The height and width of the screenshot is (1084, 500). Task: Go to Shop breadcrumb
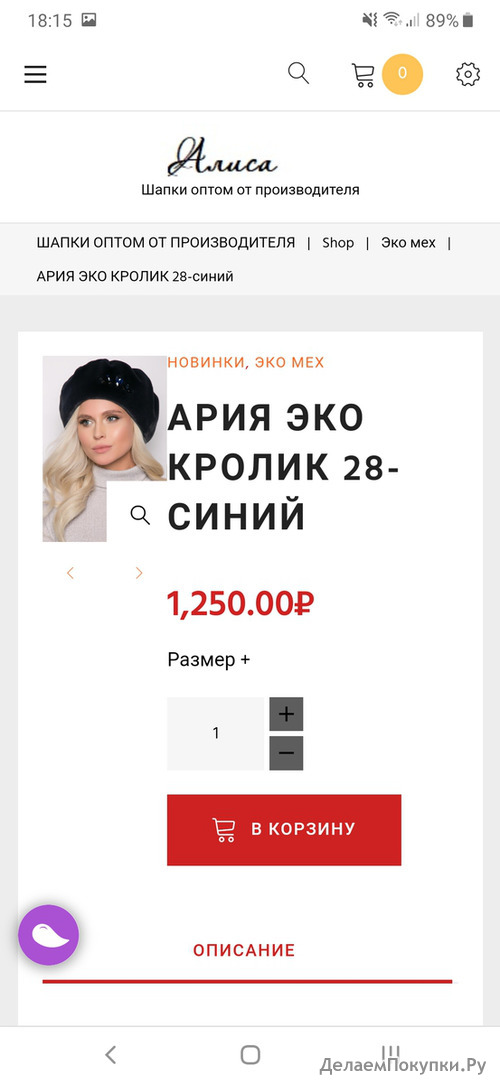click(338, 243)
